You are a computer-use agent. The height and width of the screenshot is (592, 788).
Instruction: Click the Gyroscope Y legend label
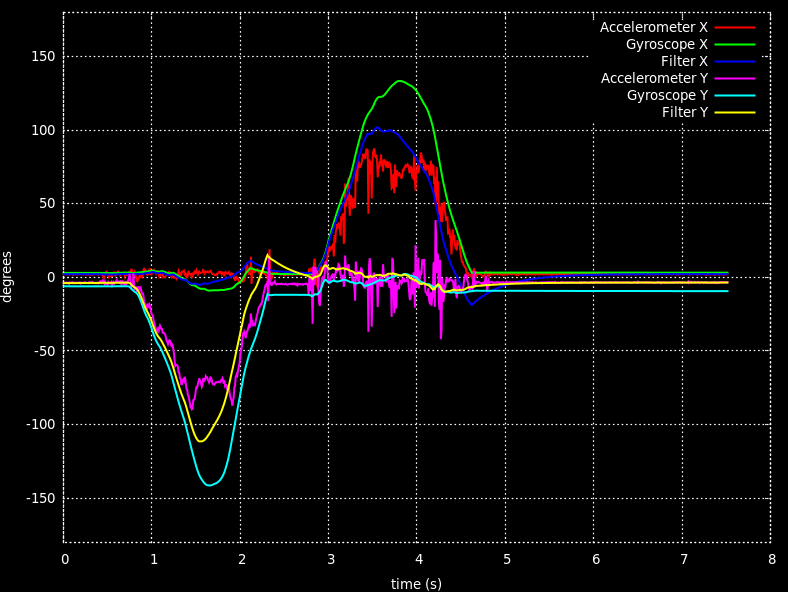[x=667, y=95]
